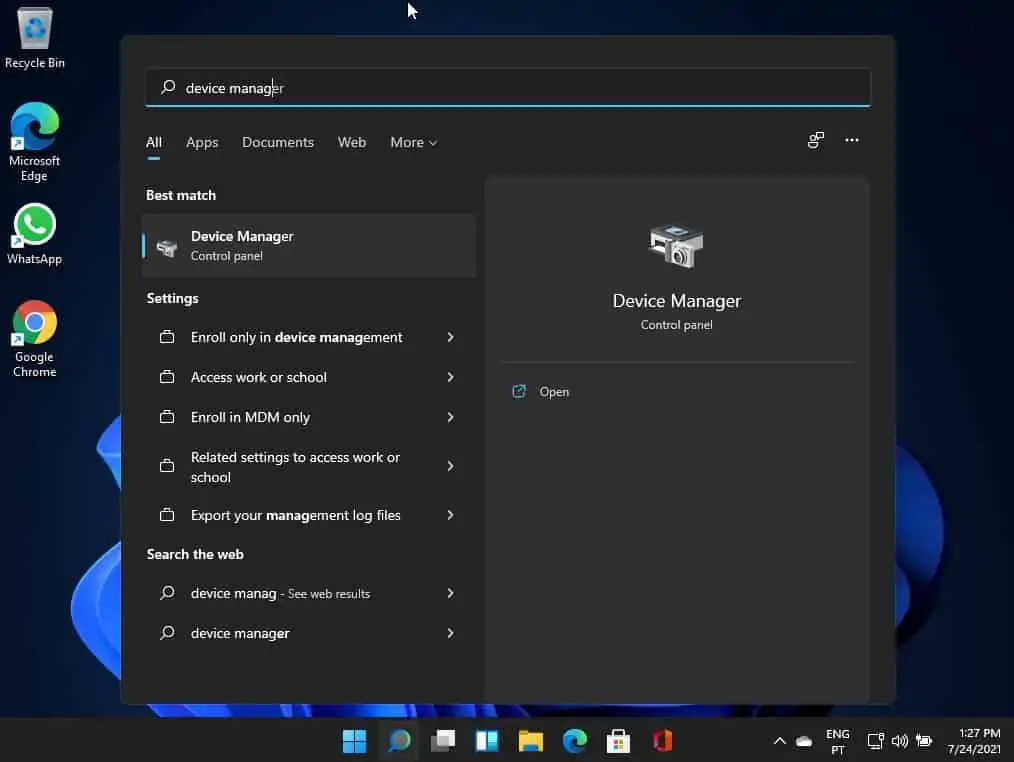Expand the More filter dropdown
Screen dimensions: 1014x762
413,142
